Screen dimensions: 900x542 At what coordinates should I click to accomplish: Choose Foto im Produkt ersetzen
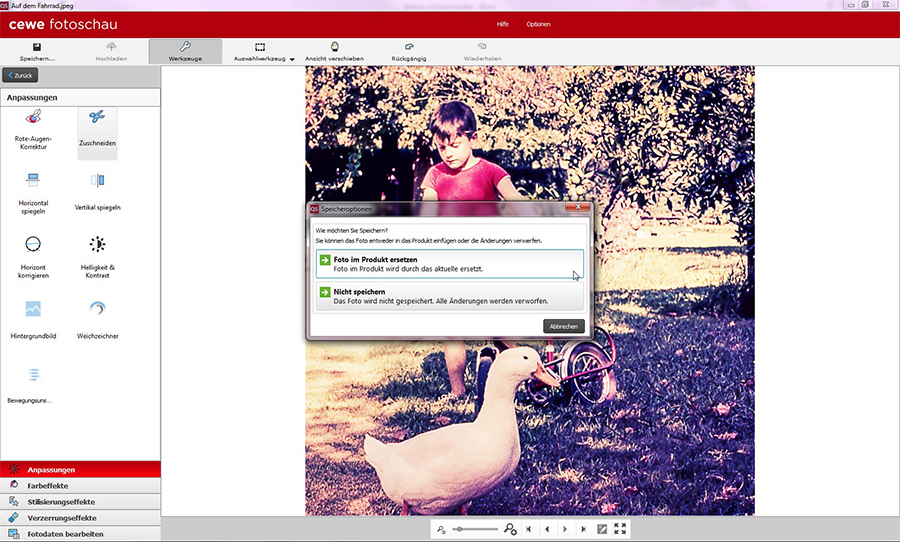point(448,264)
